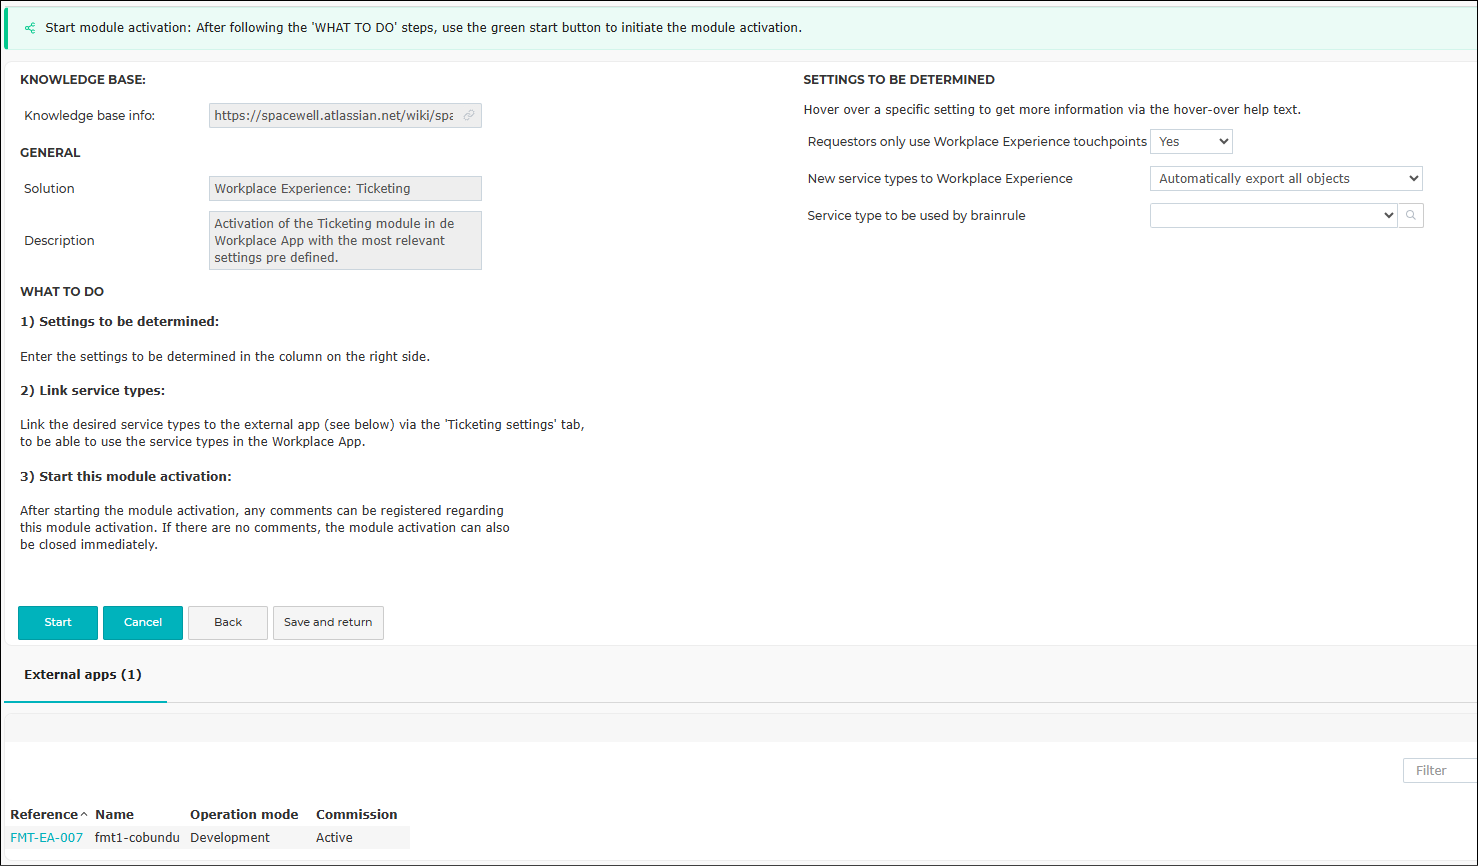Click the Reference column header text
The image size is (1478, 866).
pos(43,815)
